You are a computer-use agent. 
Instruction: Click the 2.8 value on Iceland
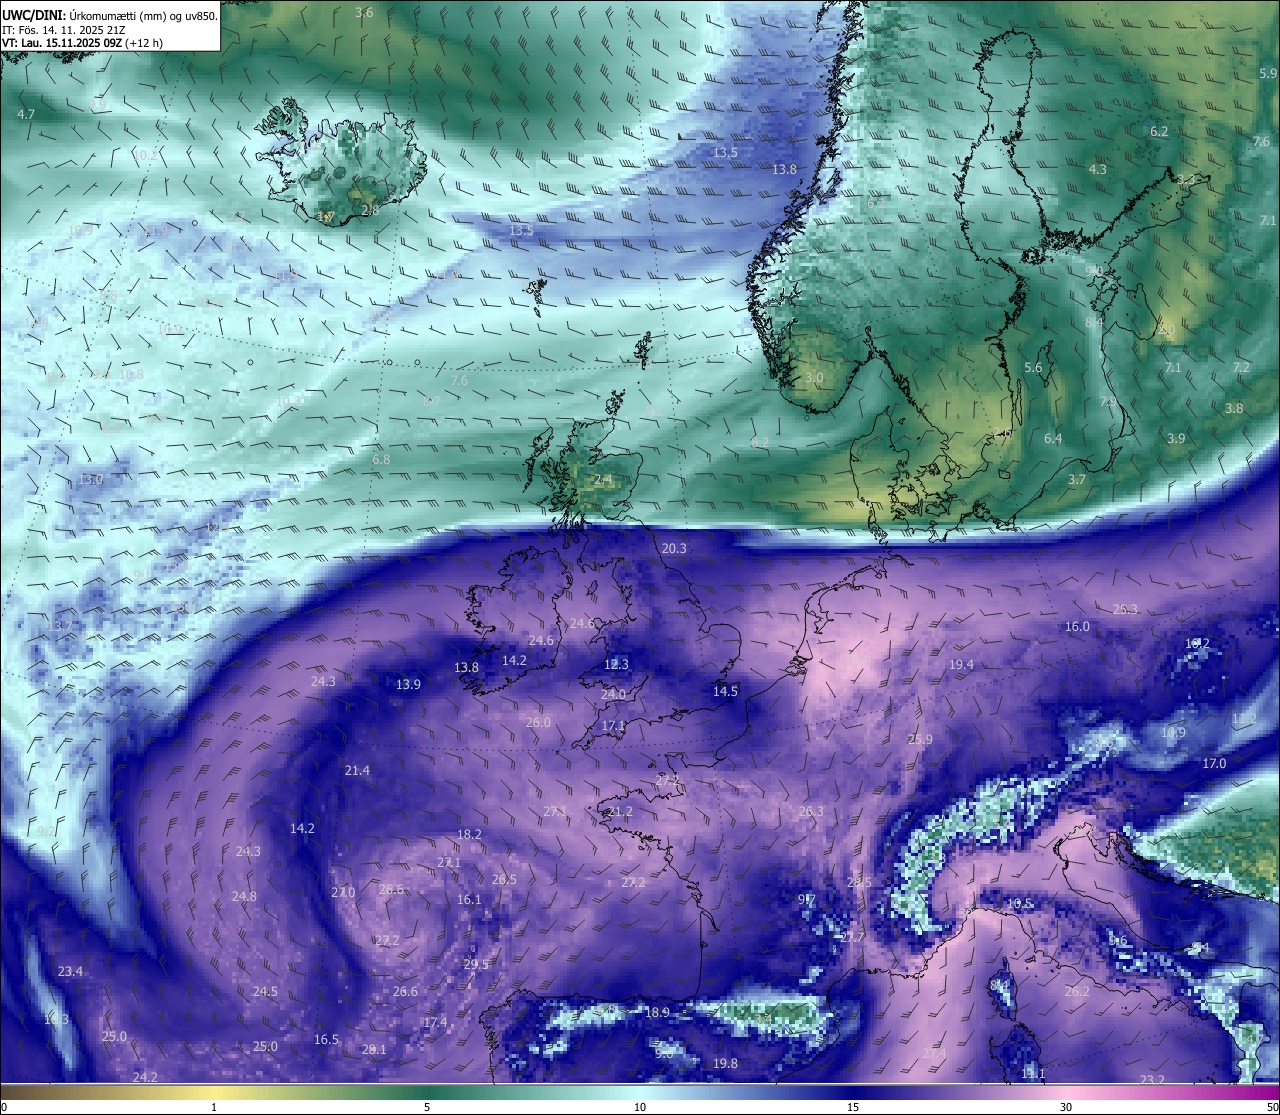tap(370, 210)
